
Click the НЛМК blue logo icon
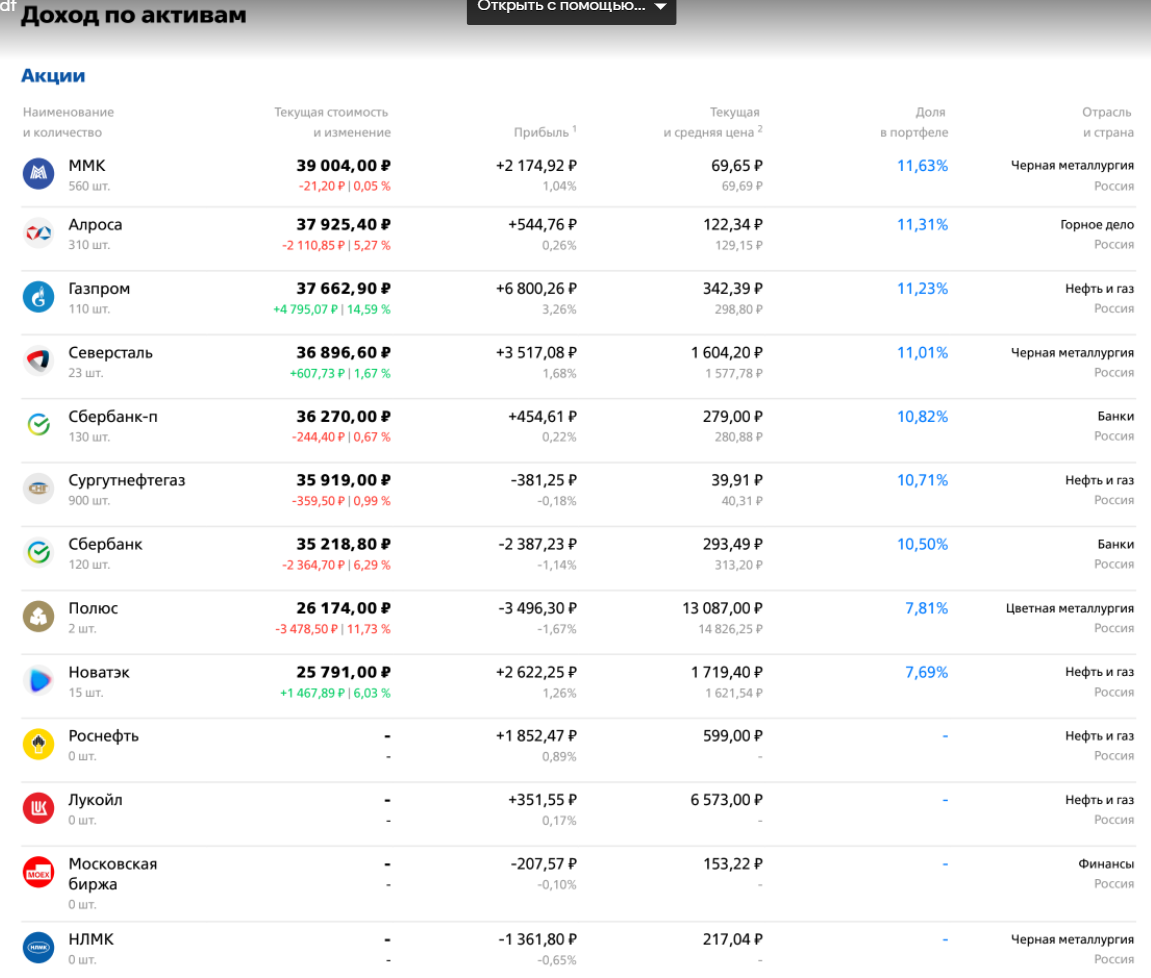pos(38,947)
